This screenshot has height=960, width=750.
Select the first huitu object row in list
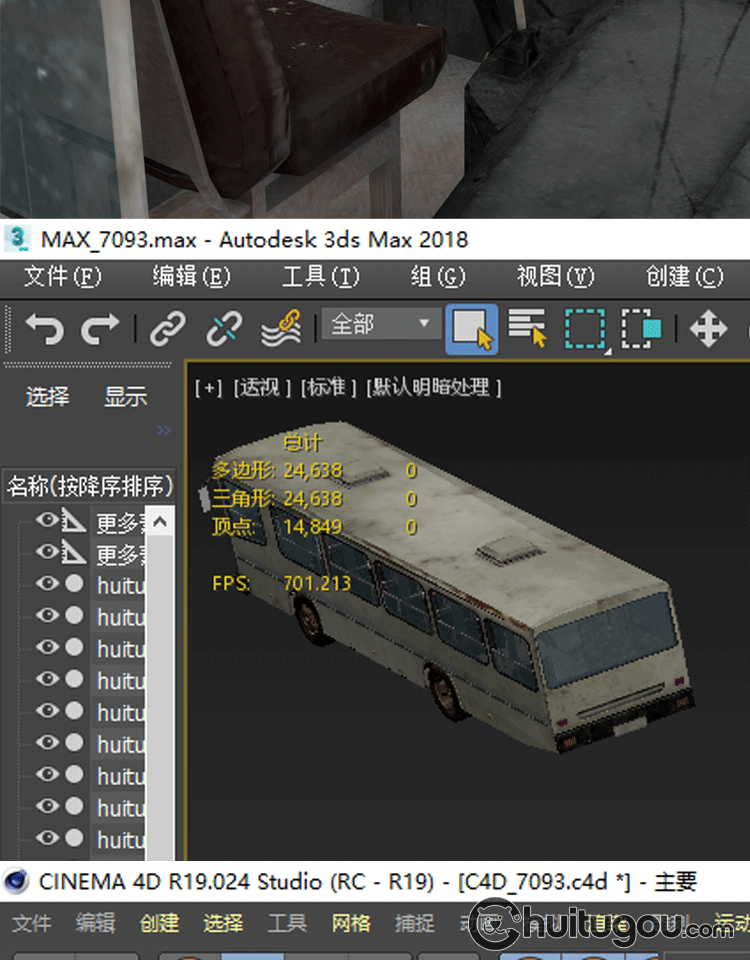(x=120, y=586)
